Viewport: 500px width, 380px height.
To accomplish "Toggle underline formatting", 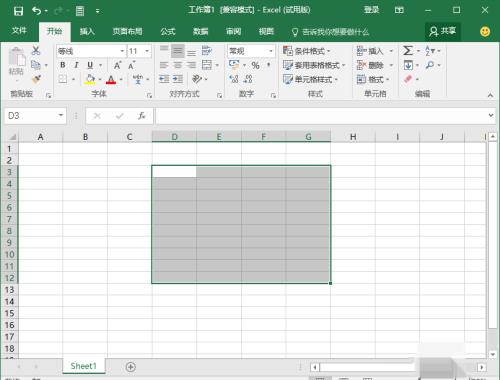I will (x=90, y=65).
